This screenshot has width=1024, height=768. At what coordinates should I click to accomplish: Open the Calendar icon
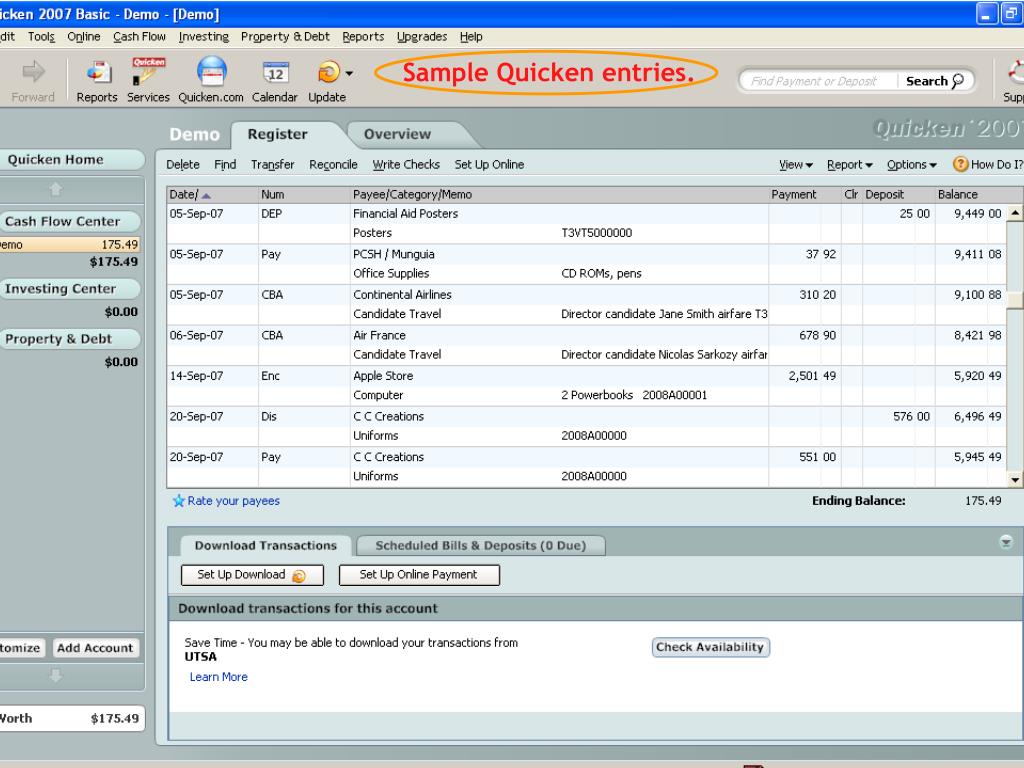[276, 72]
